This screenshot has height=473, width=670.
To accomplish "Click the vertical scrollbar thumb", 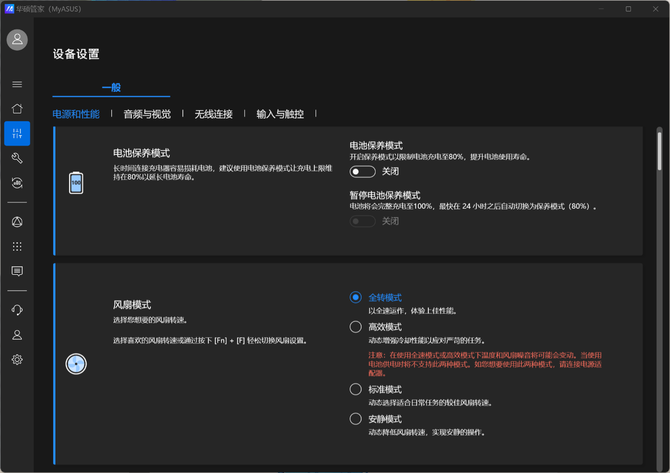I will tap(659, 151).
